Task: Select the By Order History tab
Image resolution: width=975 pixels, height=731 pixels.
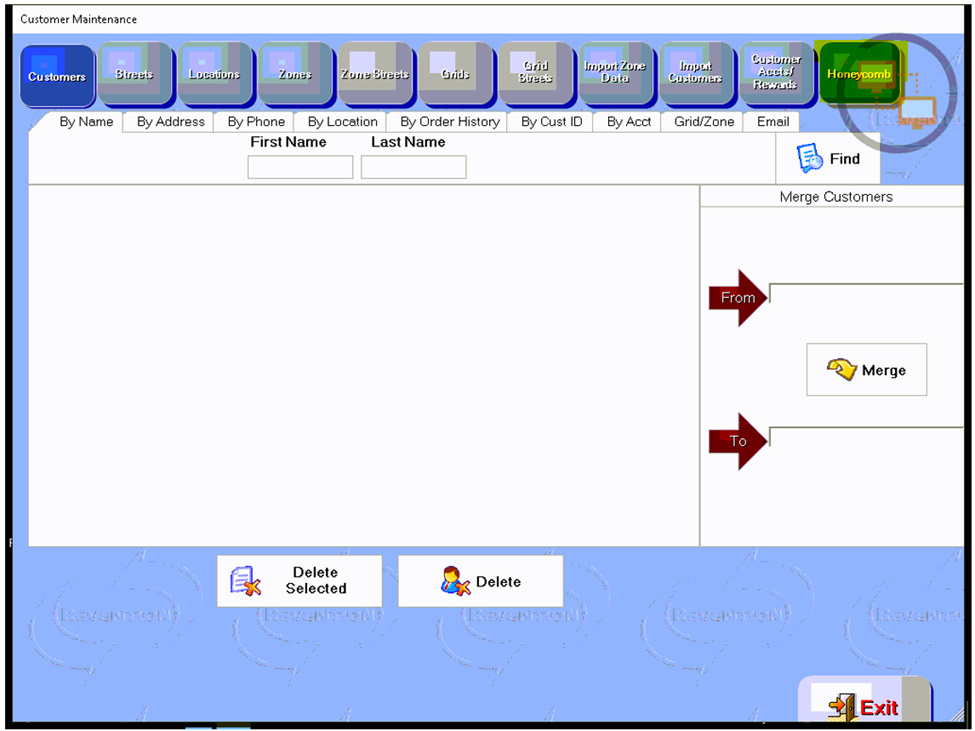Action: pos(450,122)
